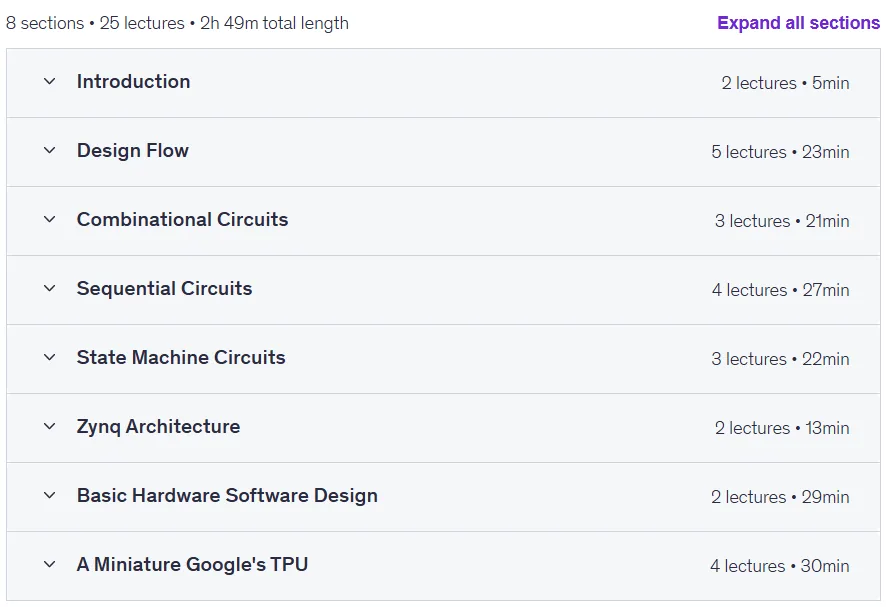Expand the State Machine Circuits chevron
The image size is (886, 607).
(x=50, y=357)
